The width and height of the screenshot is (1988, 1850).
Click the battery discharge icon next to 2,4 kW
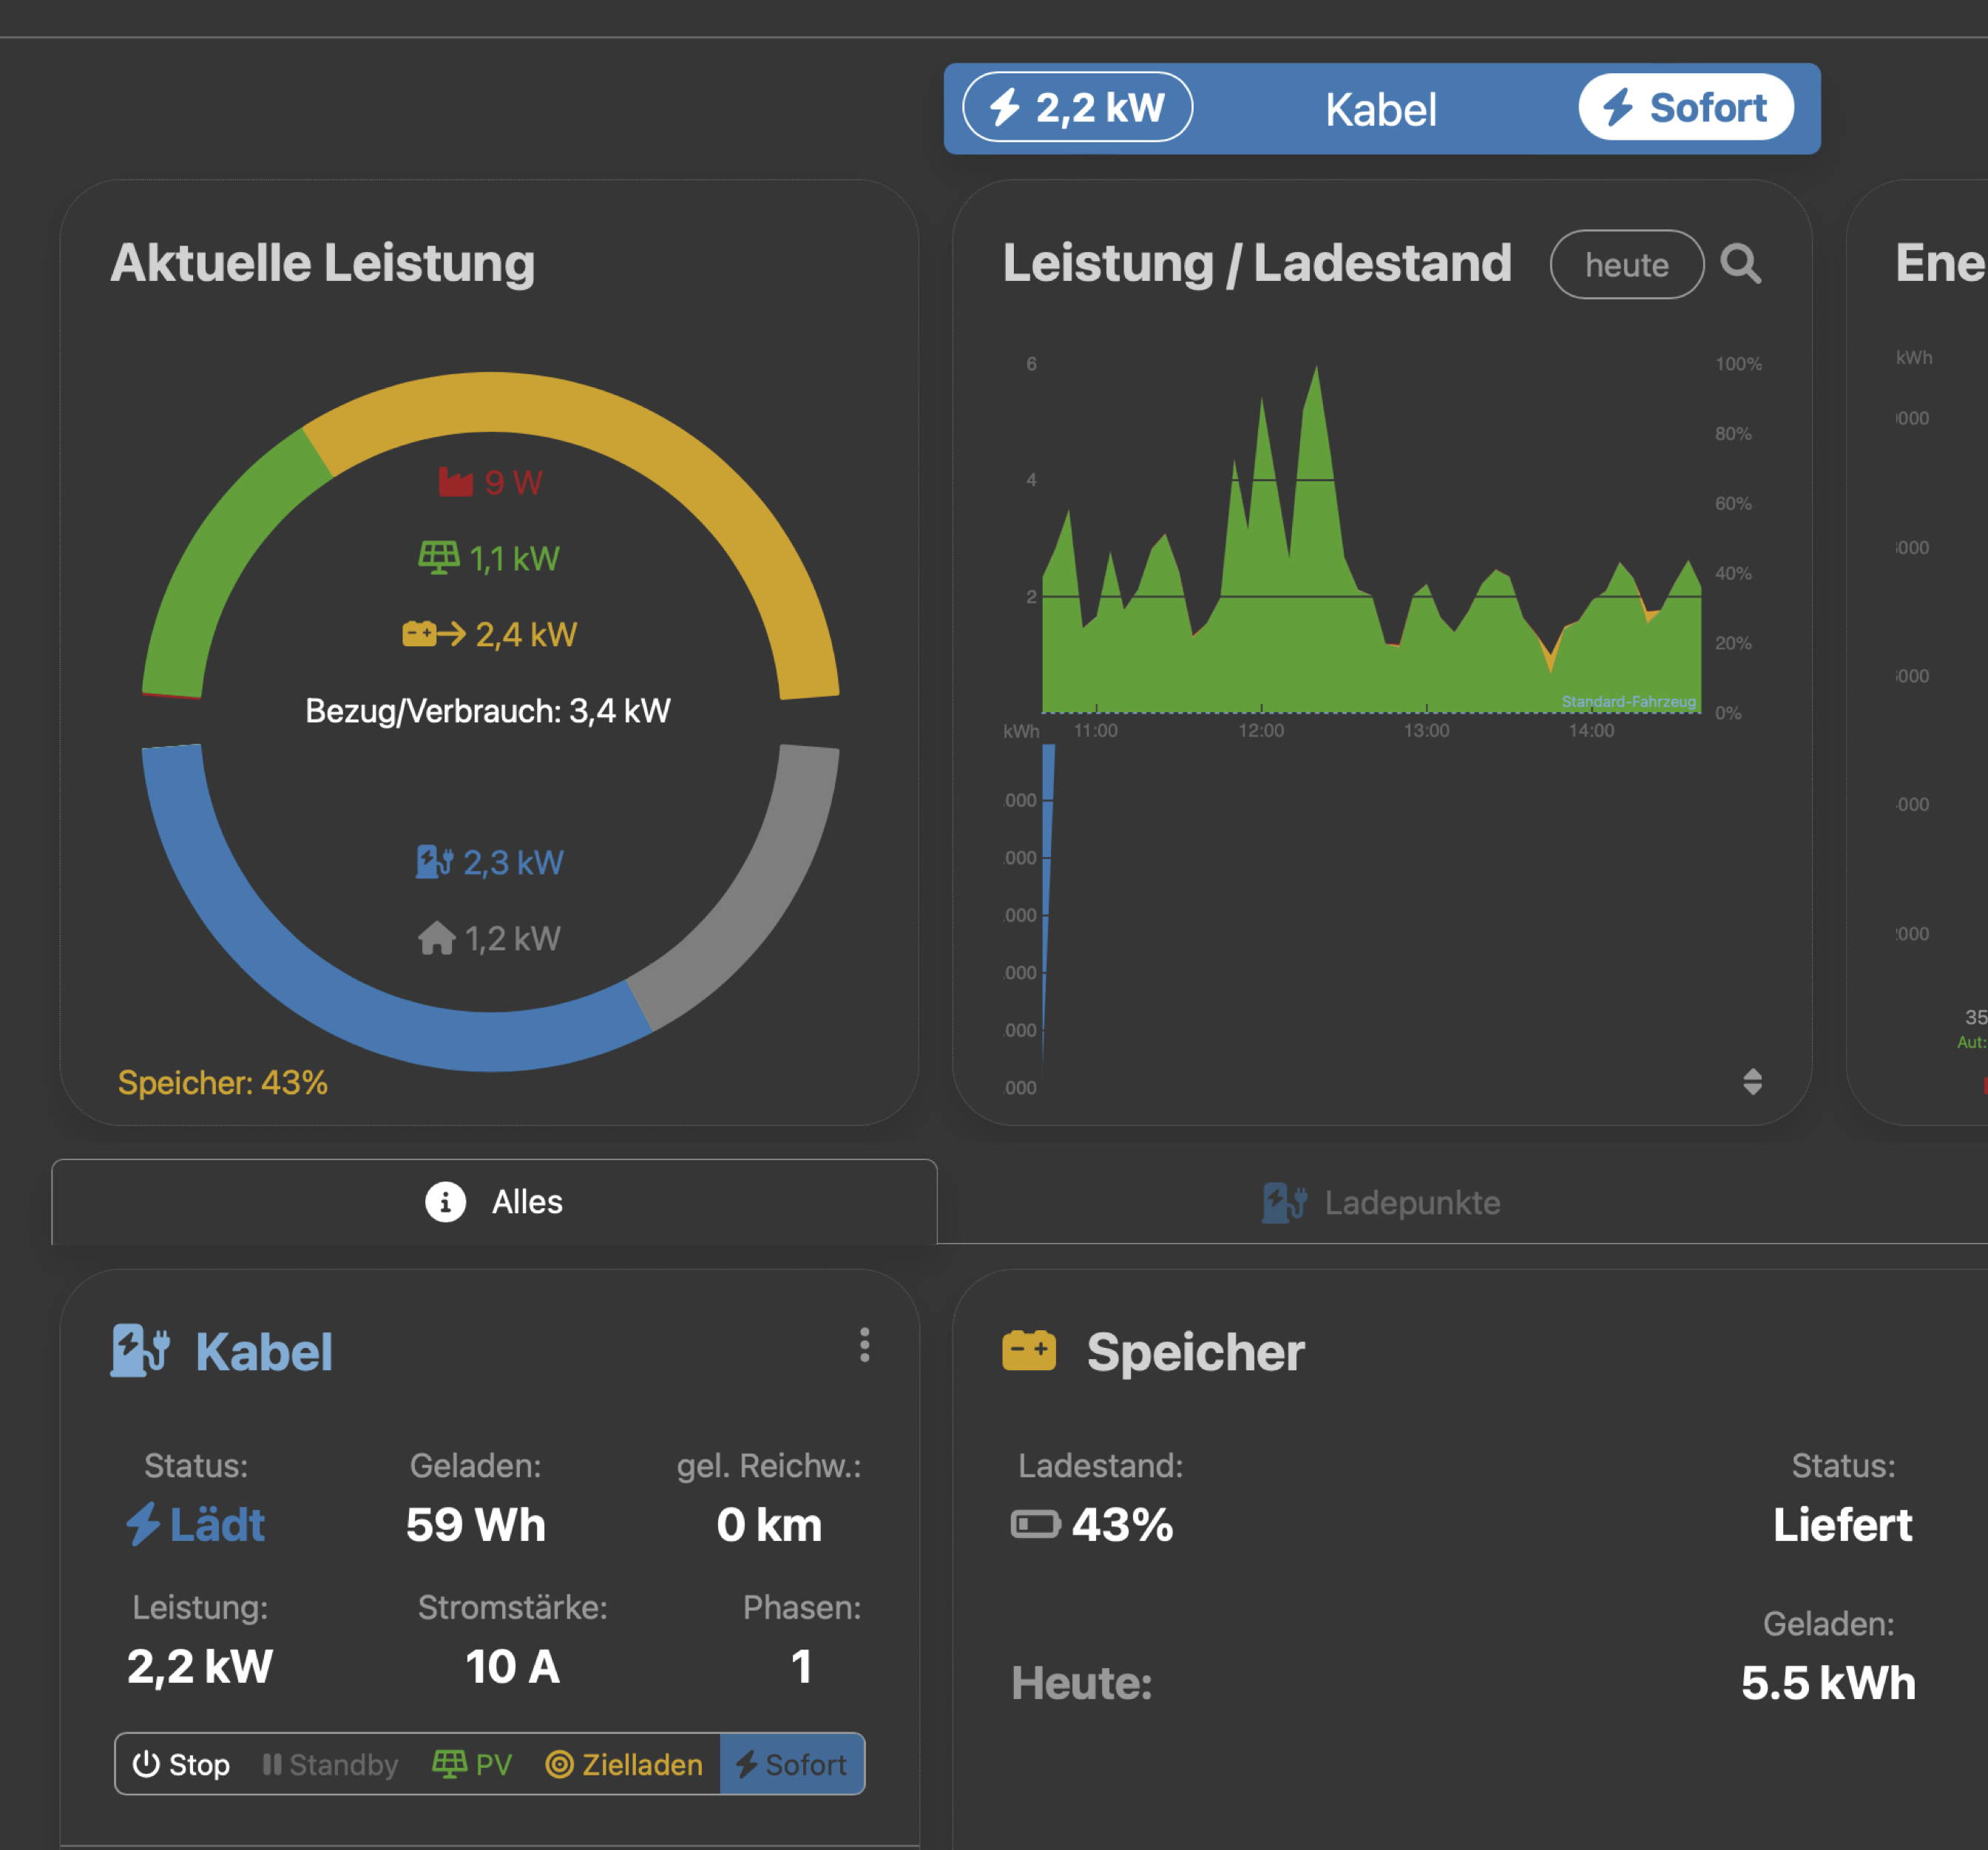432,634
